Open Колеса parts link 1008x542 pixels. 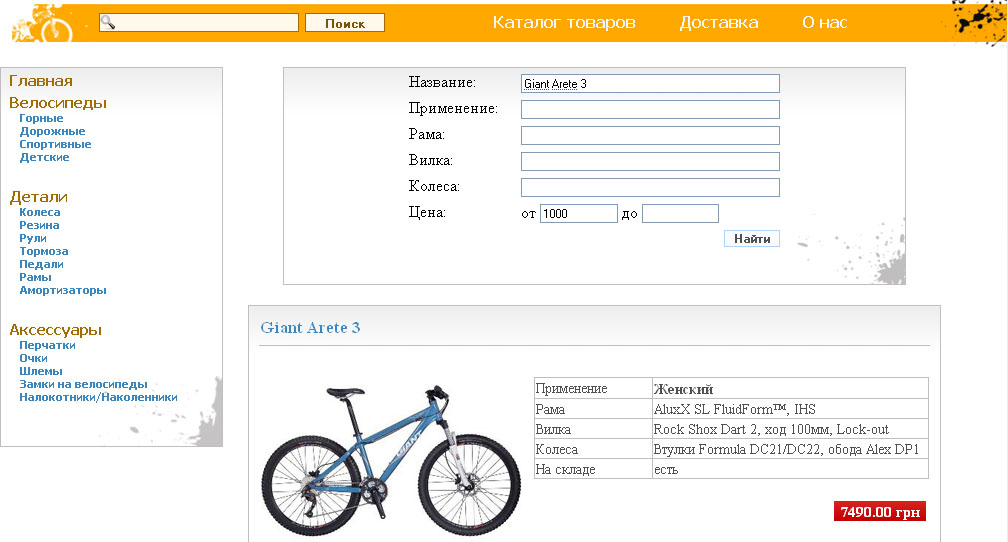coord(40,212)
